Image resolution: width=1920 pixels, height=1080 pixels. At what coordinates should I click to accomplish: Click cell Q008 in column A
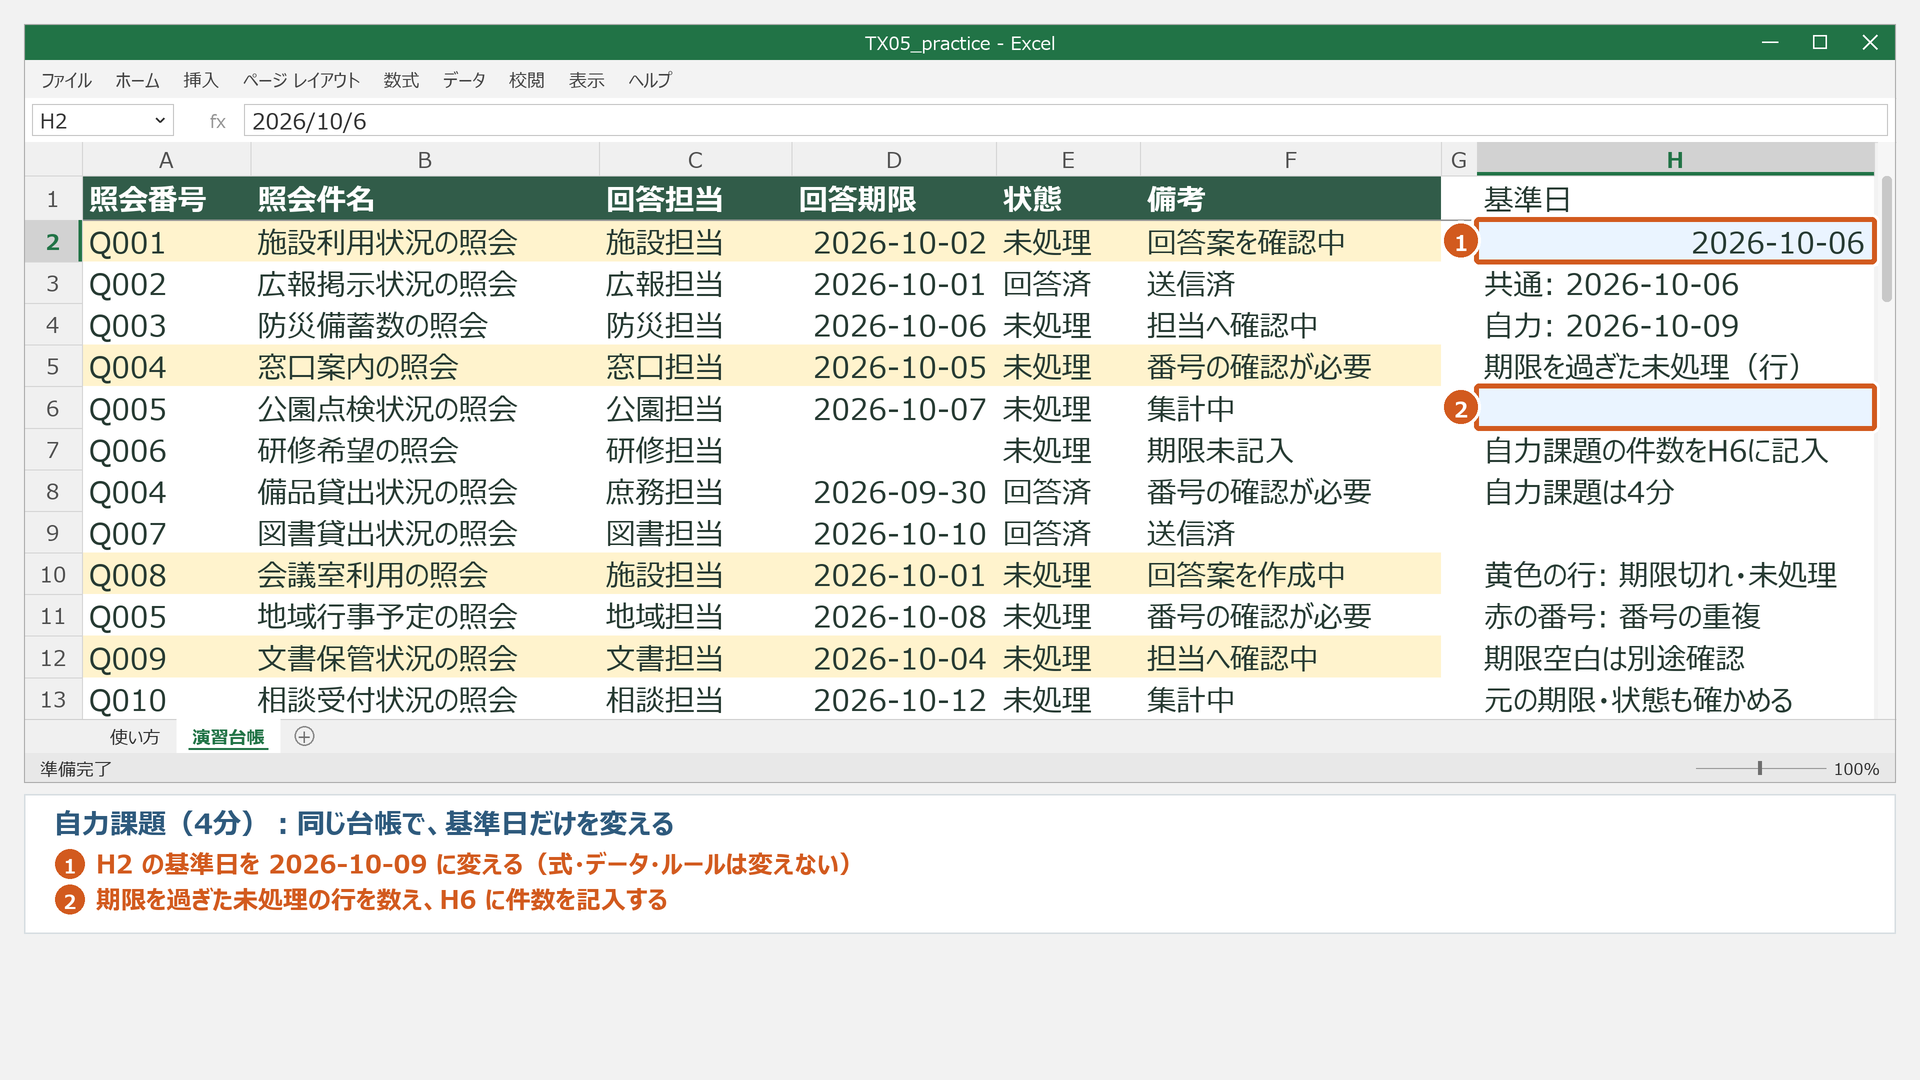point(166,575)
